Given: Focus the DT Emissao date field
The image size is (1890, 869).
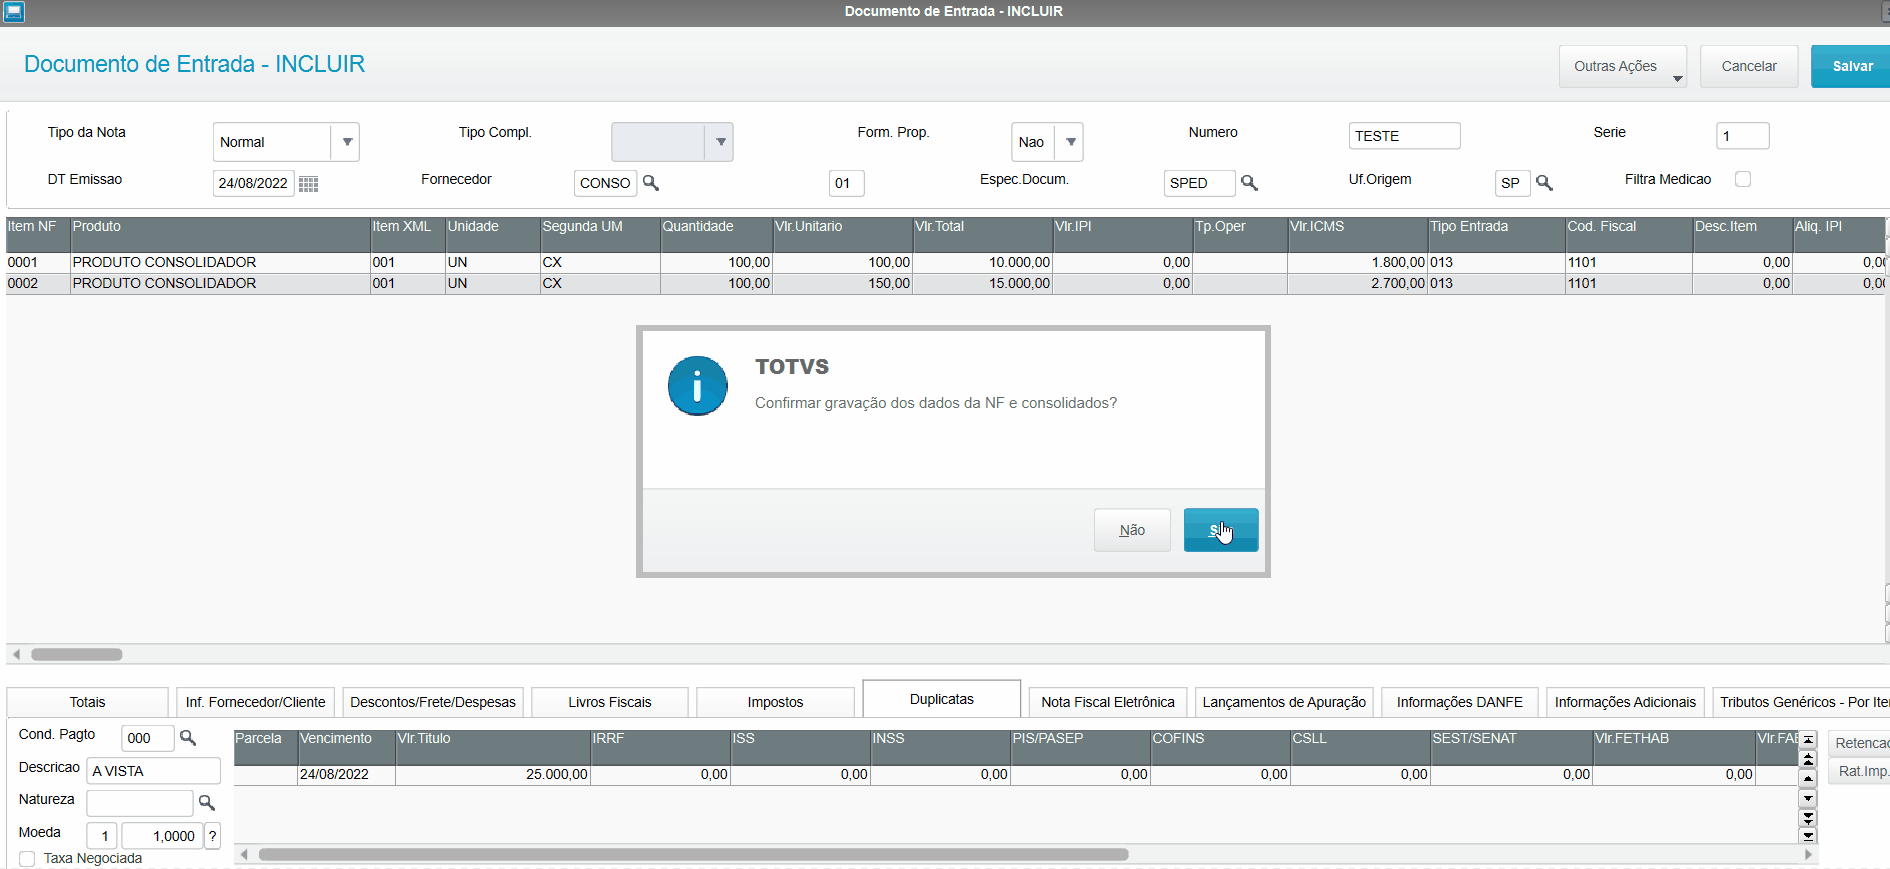Looking at the screenshot, I should coord(254,183).
